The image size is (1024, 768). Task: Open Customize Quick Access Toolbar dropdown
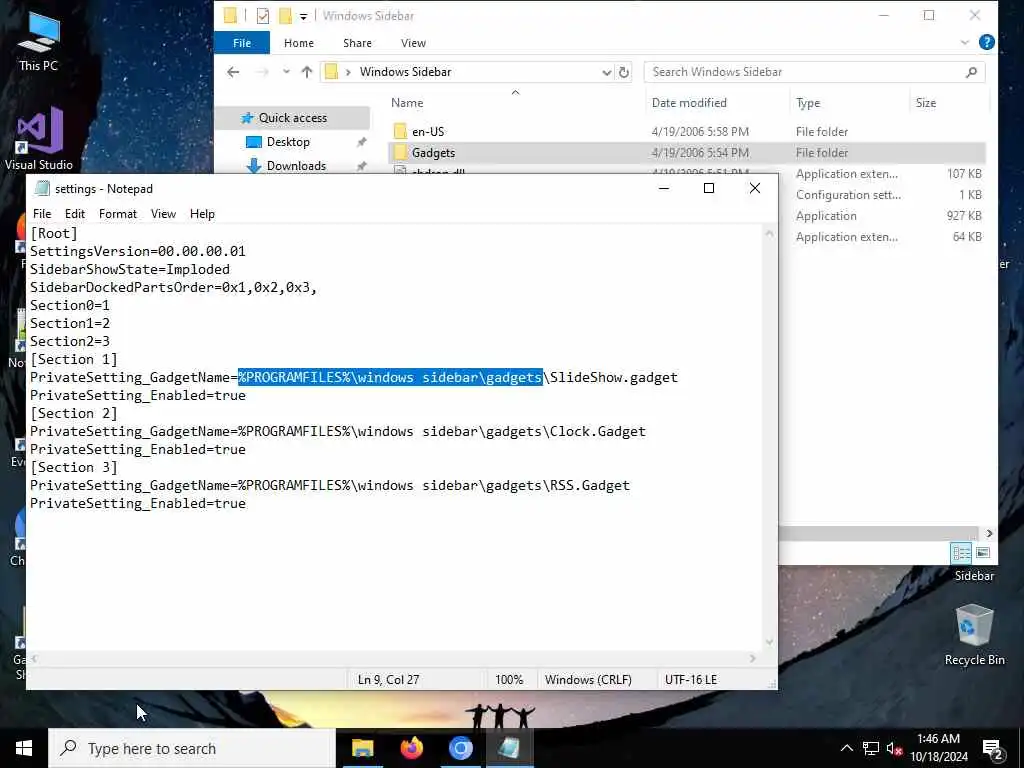[x=304, y=16]
